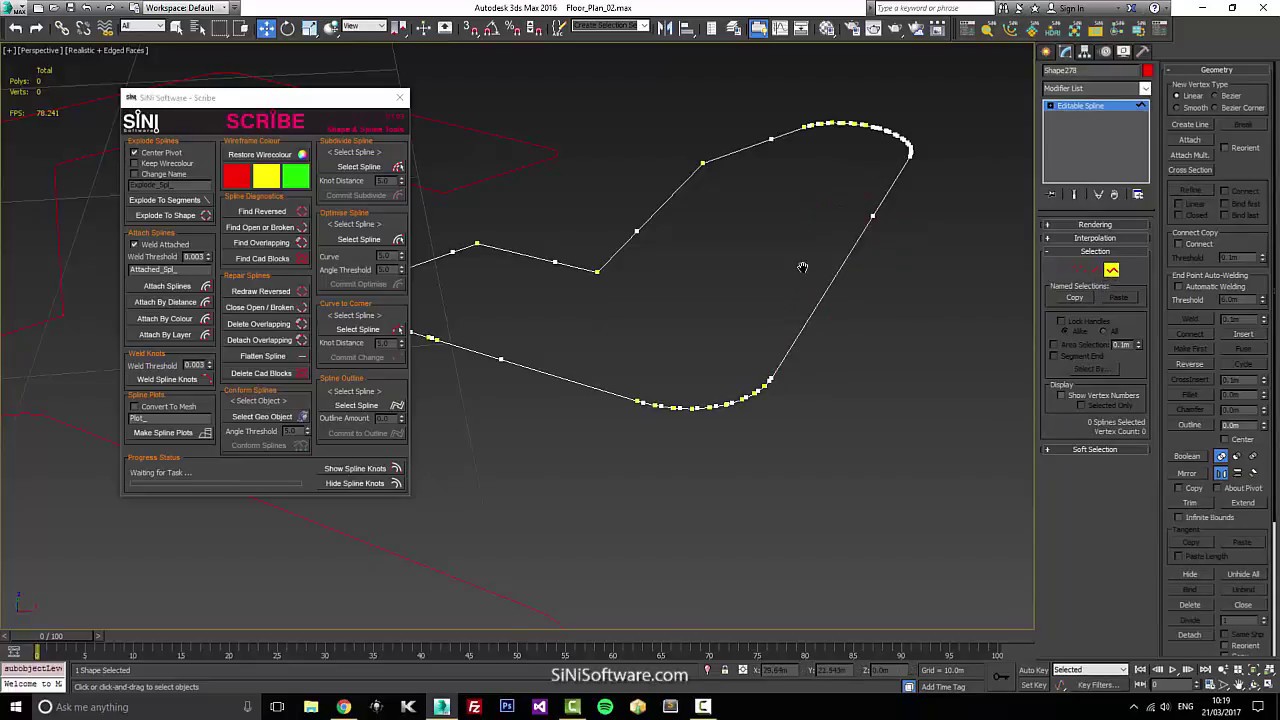Pick the green wireframe colour swatch
This screenshot has height=720, width=1280.
coord(295,177)
